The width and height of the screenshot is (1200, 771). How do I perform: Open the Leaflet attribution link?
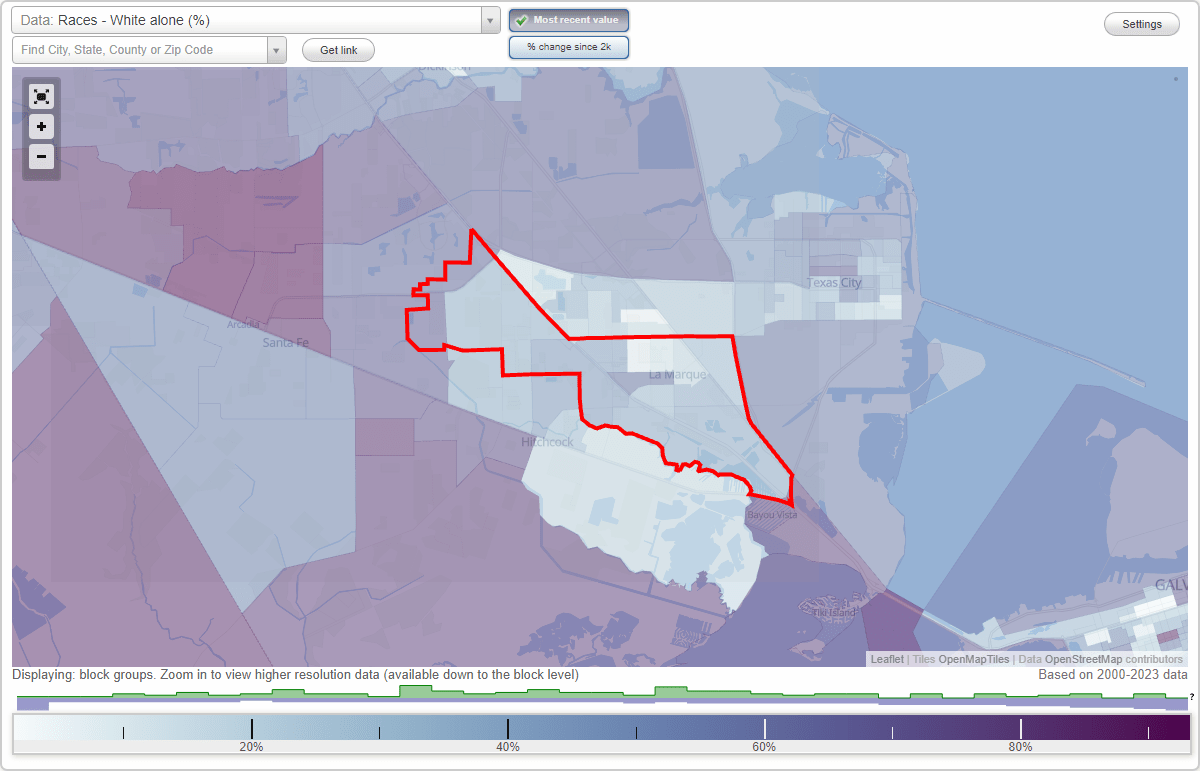(x=886, y=659)
